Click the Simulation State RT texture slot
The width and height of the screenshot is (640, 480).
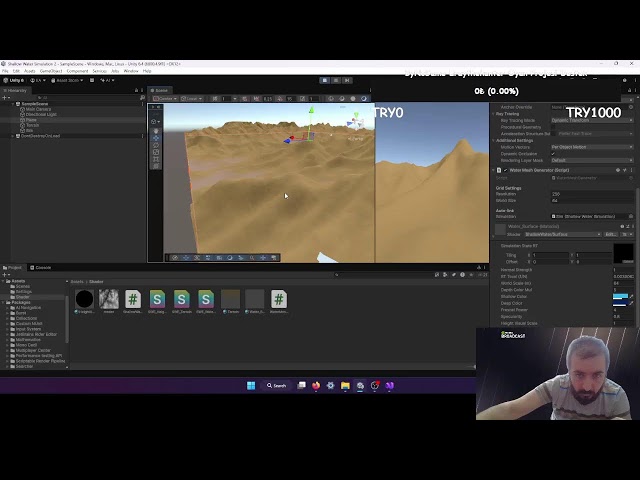[x=624, y=253]
